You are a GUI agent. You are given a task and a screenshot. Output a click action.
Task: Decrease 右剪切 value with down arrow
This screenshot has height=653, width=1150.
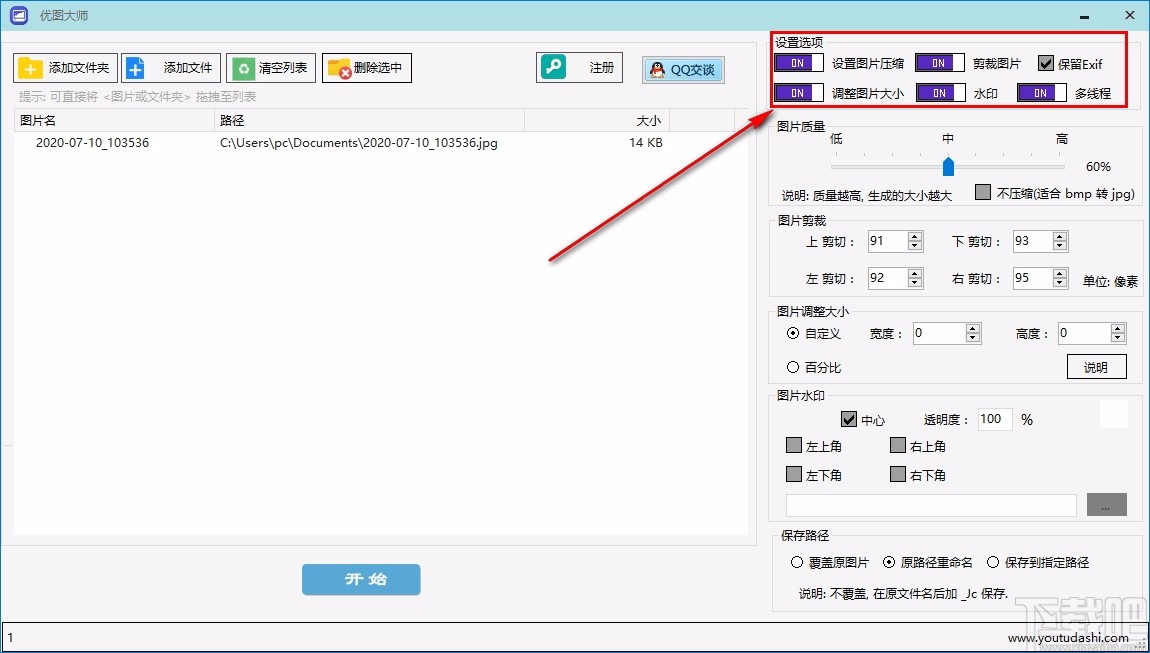(x=1060, y=283)
